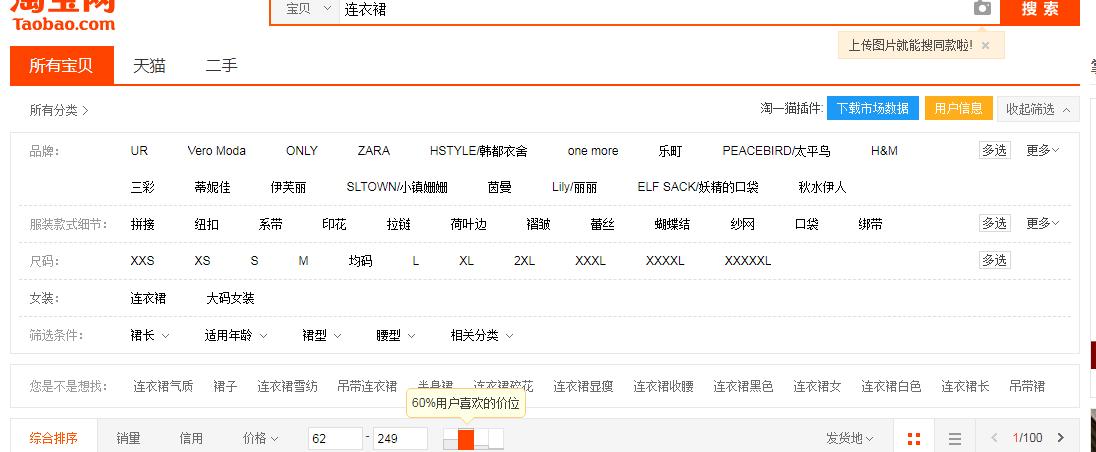Expand 更多 in the brand row

(1043, 150)
